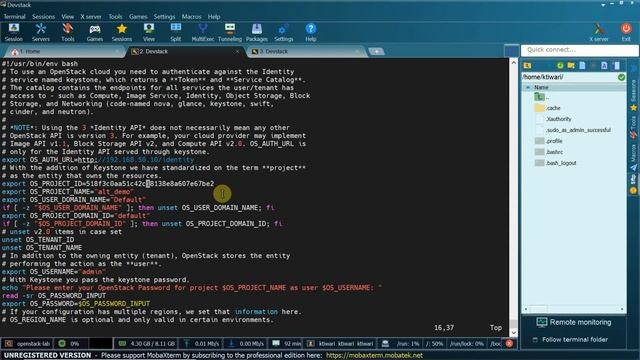Click the SFTP new folder icon
The width and height of the screenshot is (640, 360).
point(571,65)
